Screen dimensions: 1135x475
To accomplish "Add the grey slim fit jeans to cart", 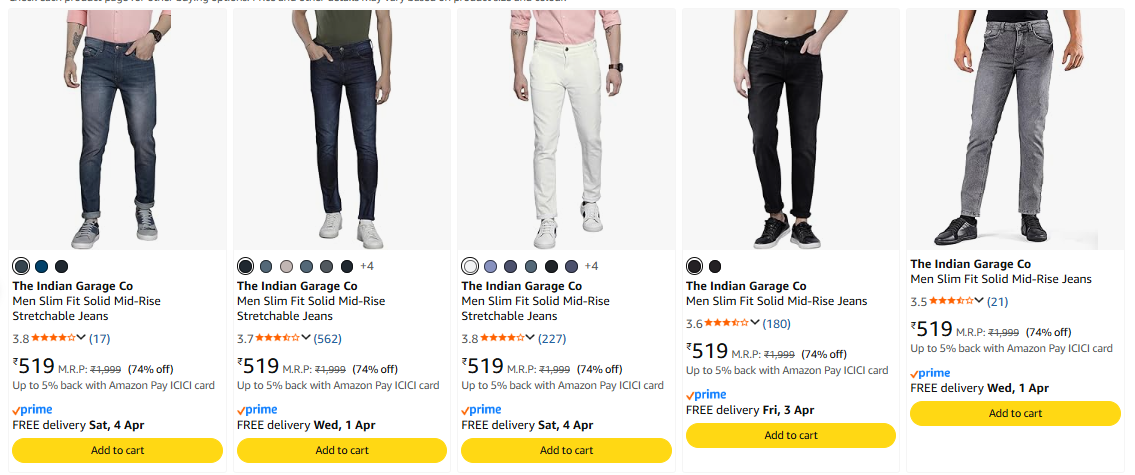I will click(x=1015, y=413).
